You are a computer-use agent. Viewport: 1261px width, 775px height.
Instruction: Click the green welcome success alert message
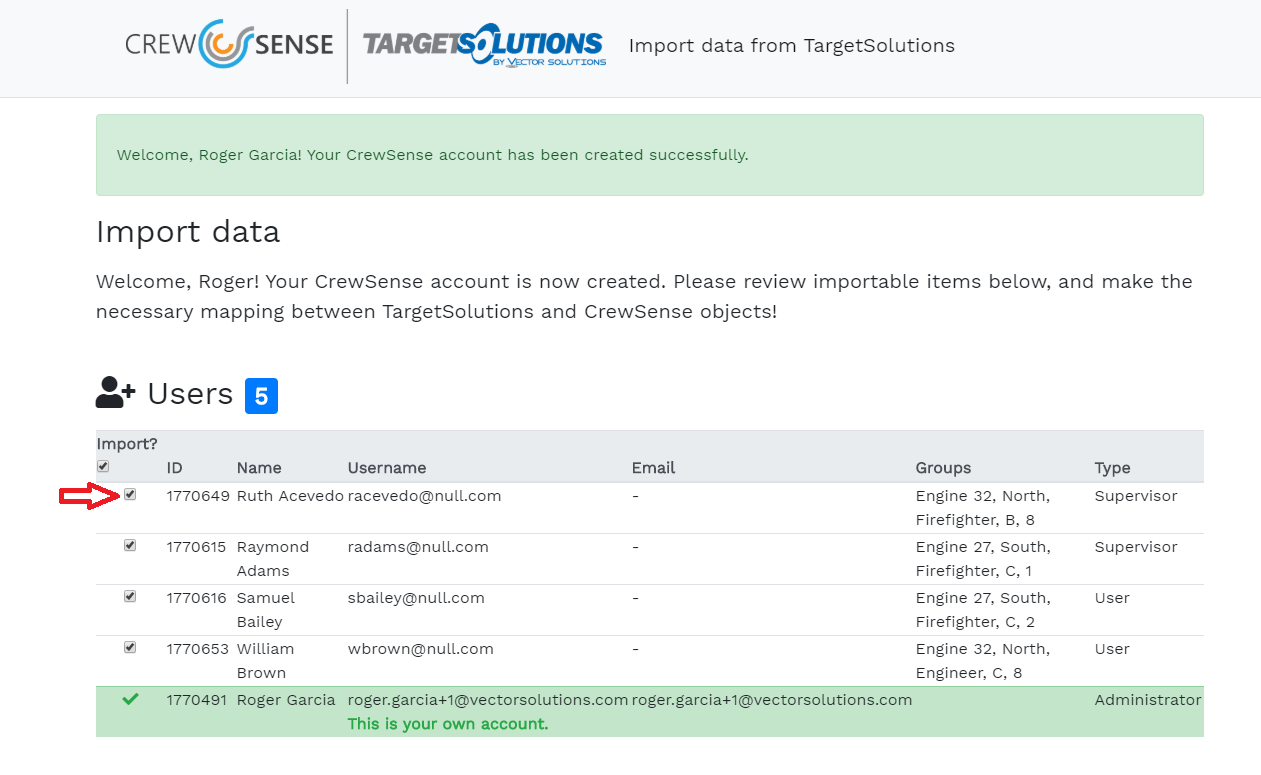click(x=650, y=155)
